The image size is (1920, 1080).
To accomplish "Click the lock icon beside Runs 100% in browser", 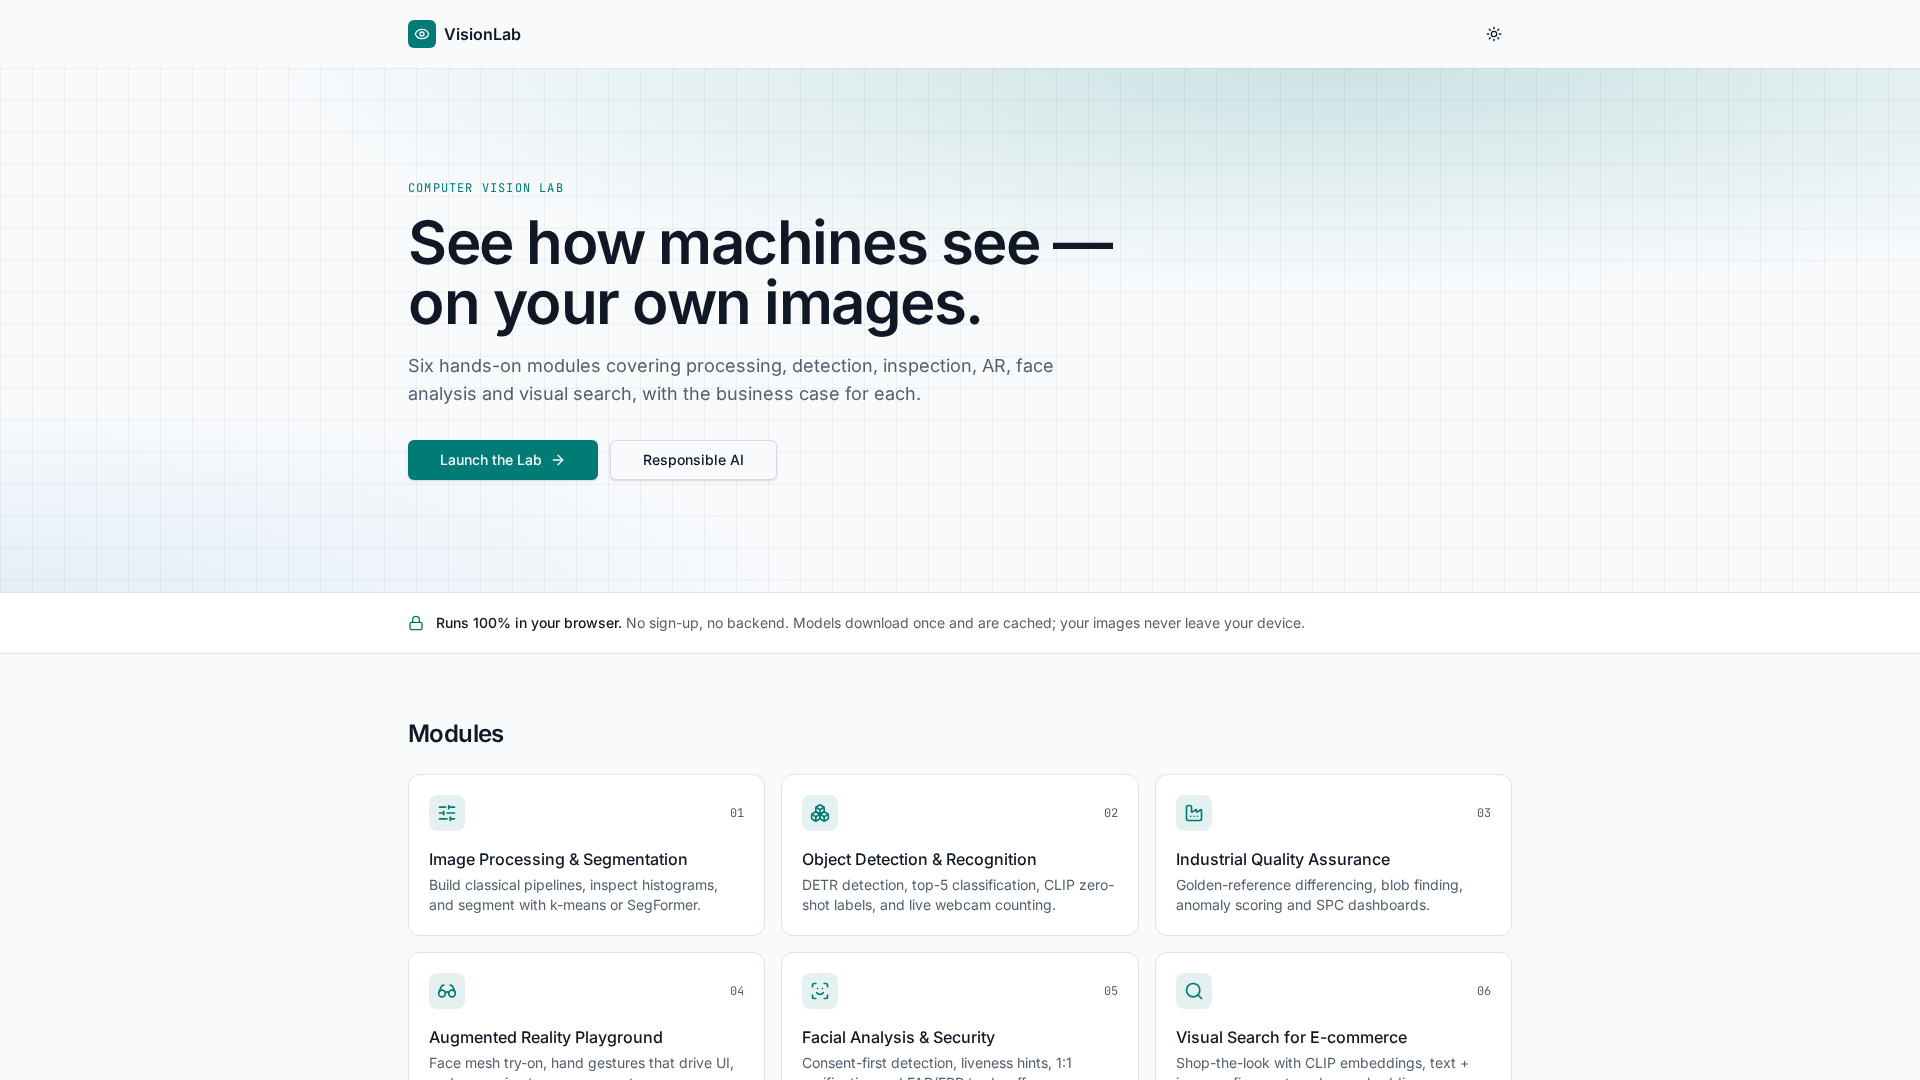I will coord(416,623).
